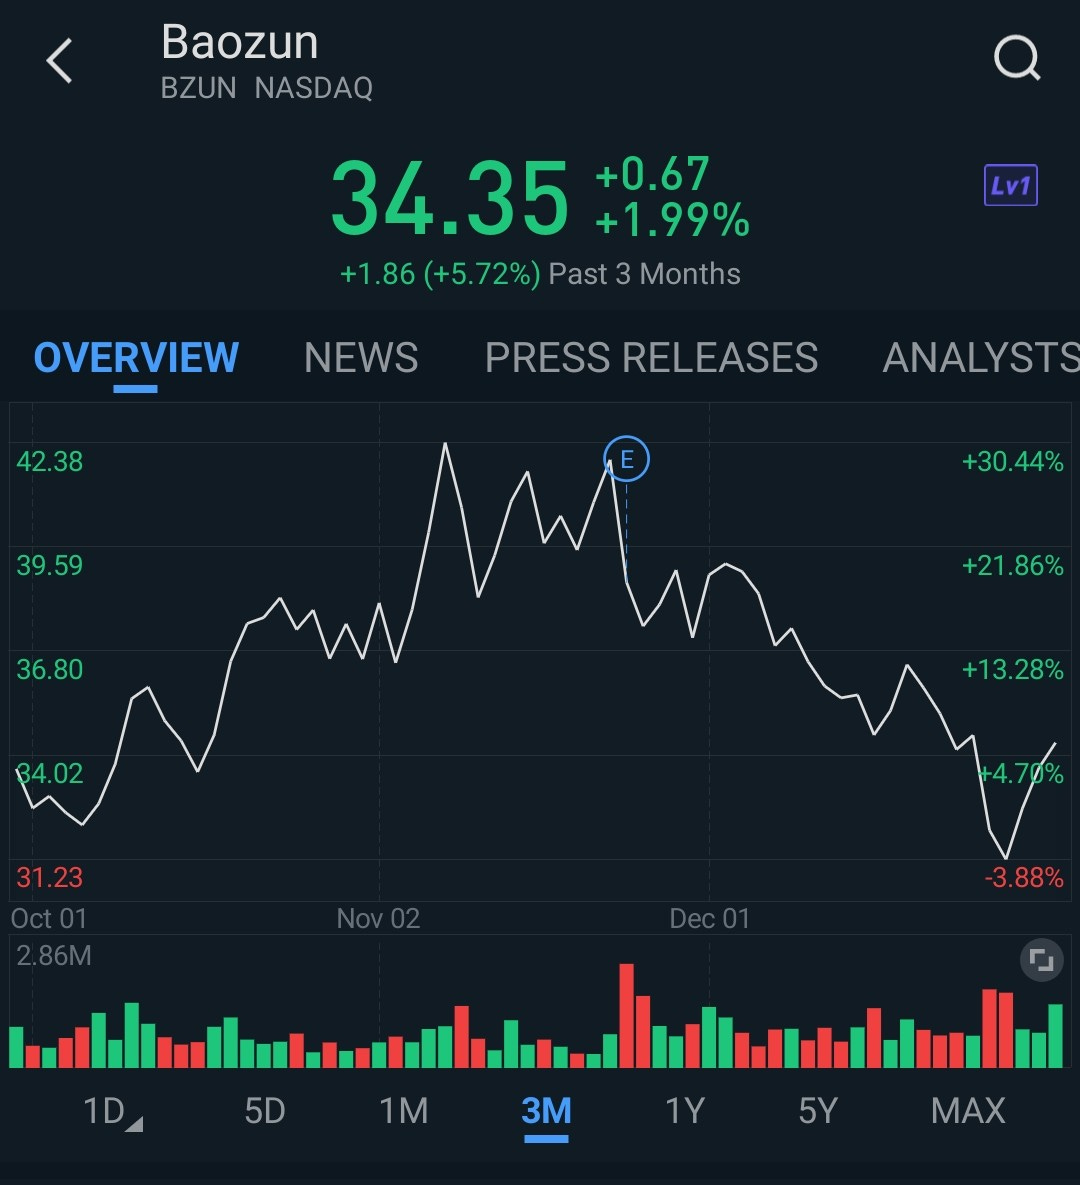Tap the Past 3 Months change text
The width and height of the screenshot is (1080, 1185).
540,274
